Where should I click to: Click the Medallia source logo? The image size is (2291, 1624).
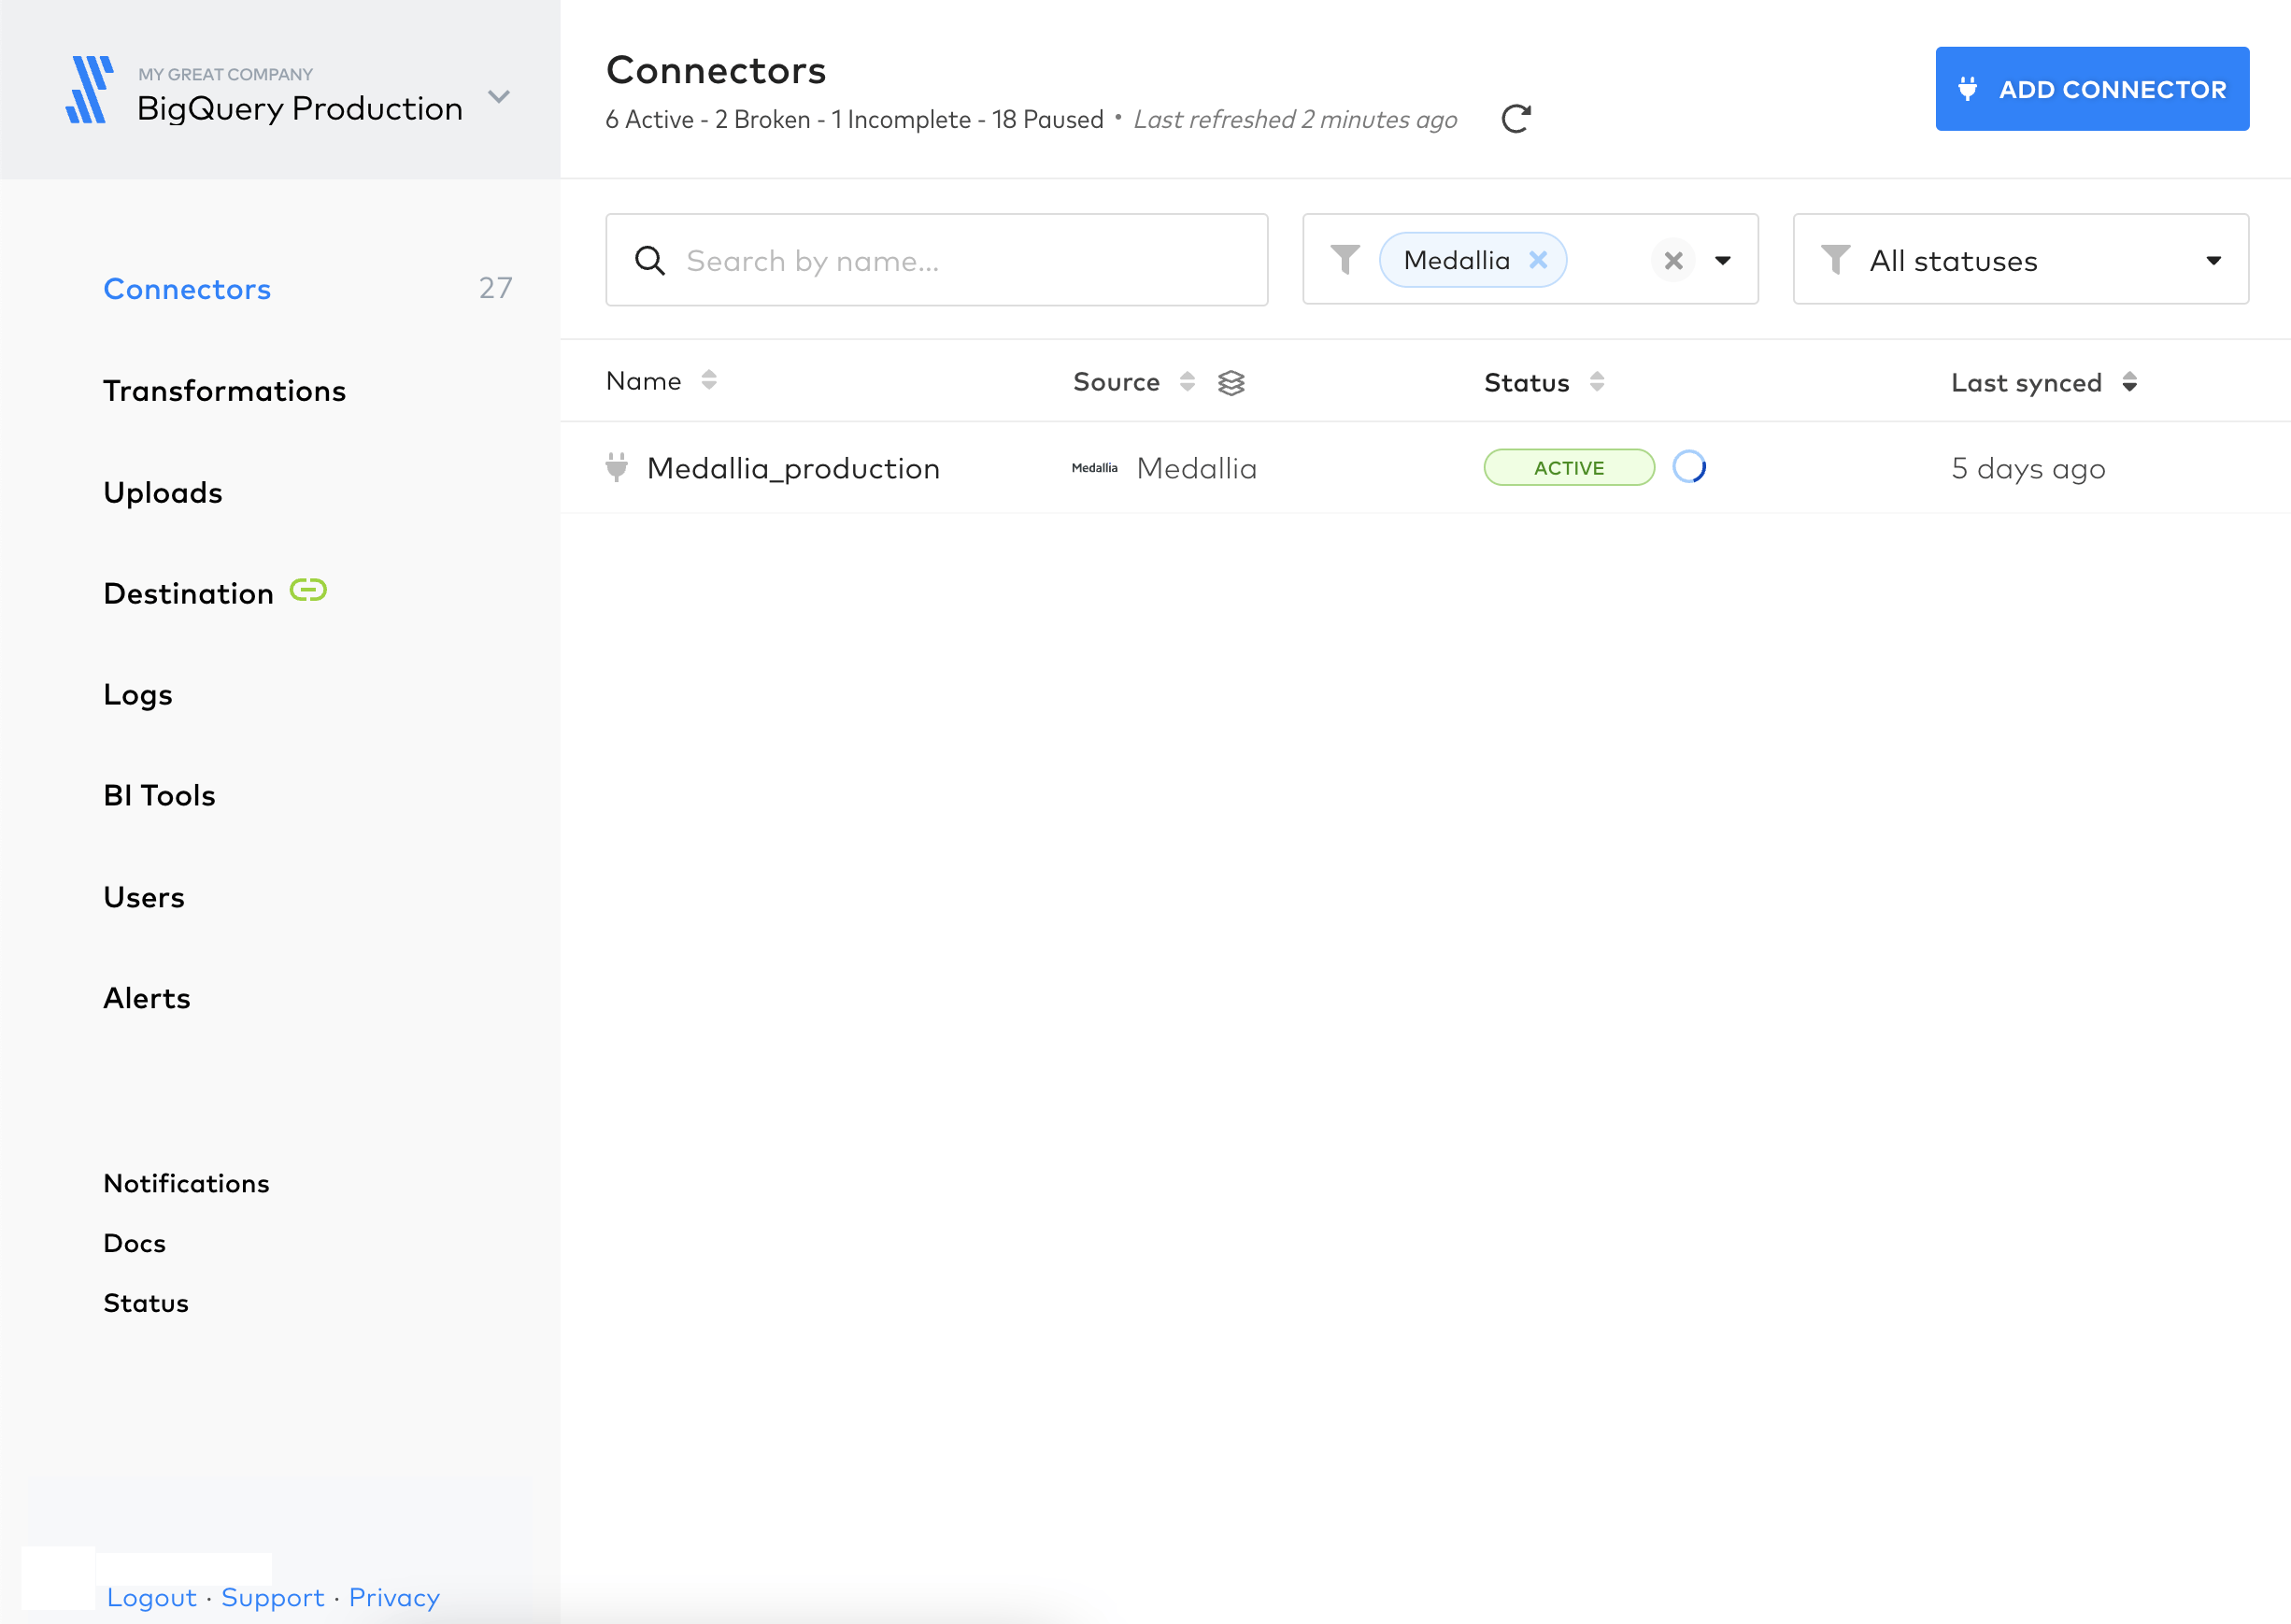tap(1095, 468)
